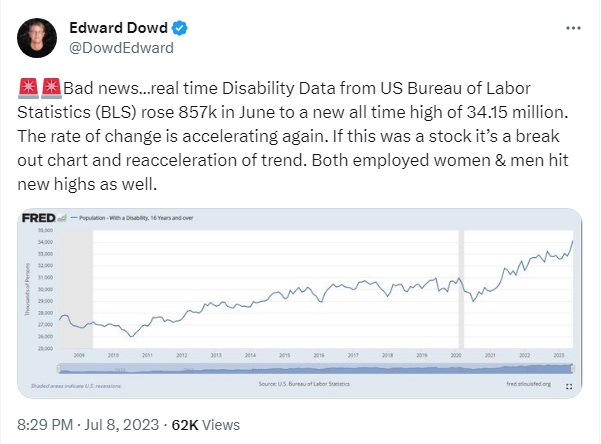Viewport: 601px width, 444px height.
Task: Click the 62K Views count
Action: pos(205,425)
